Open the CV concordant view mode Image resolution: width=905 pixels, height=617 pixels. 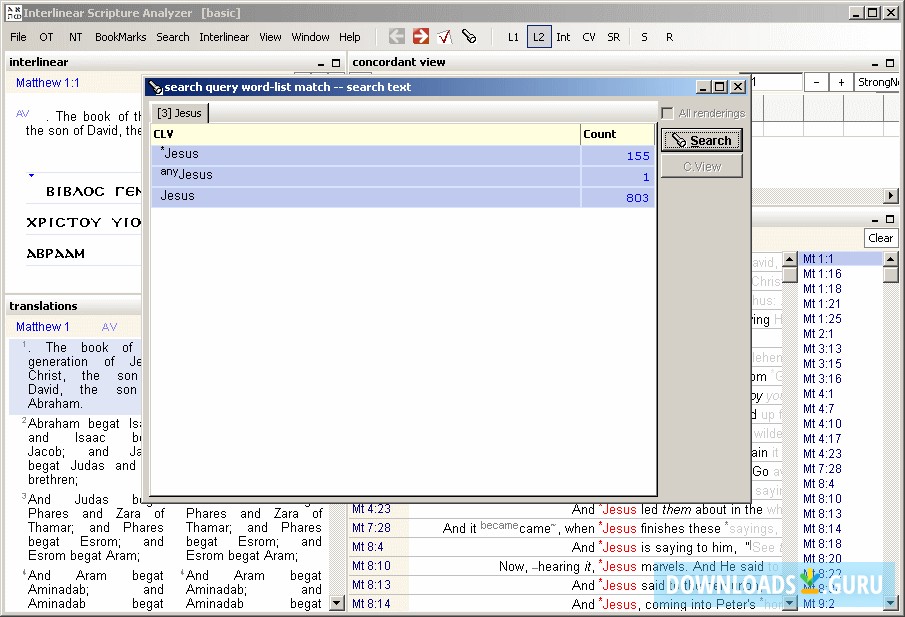click(x=588, y=36)
